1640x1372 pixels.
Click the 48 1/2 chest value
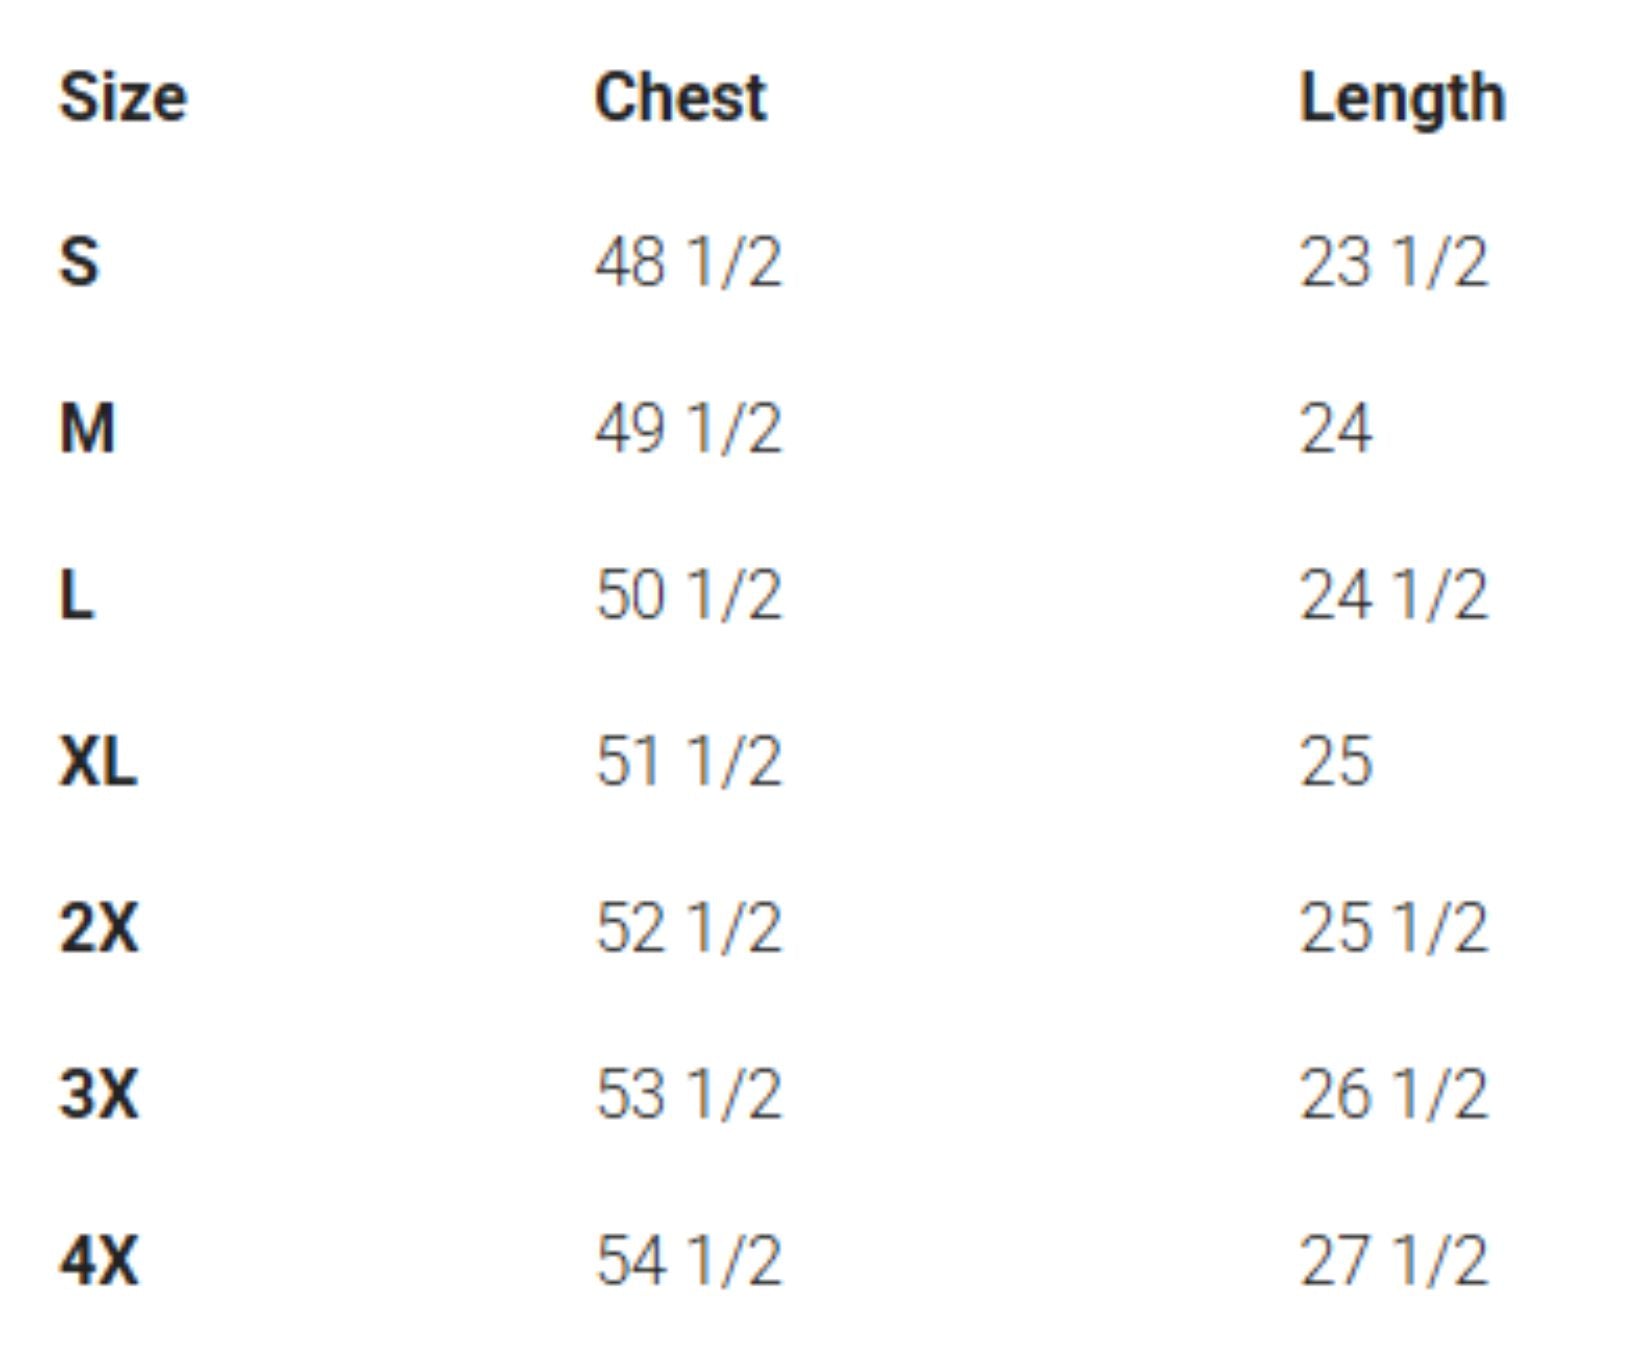point(688,263)
